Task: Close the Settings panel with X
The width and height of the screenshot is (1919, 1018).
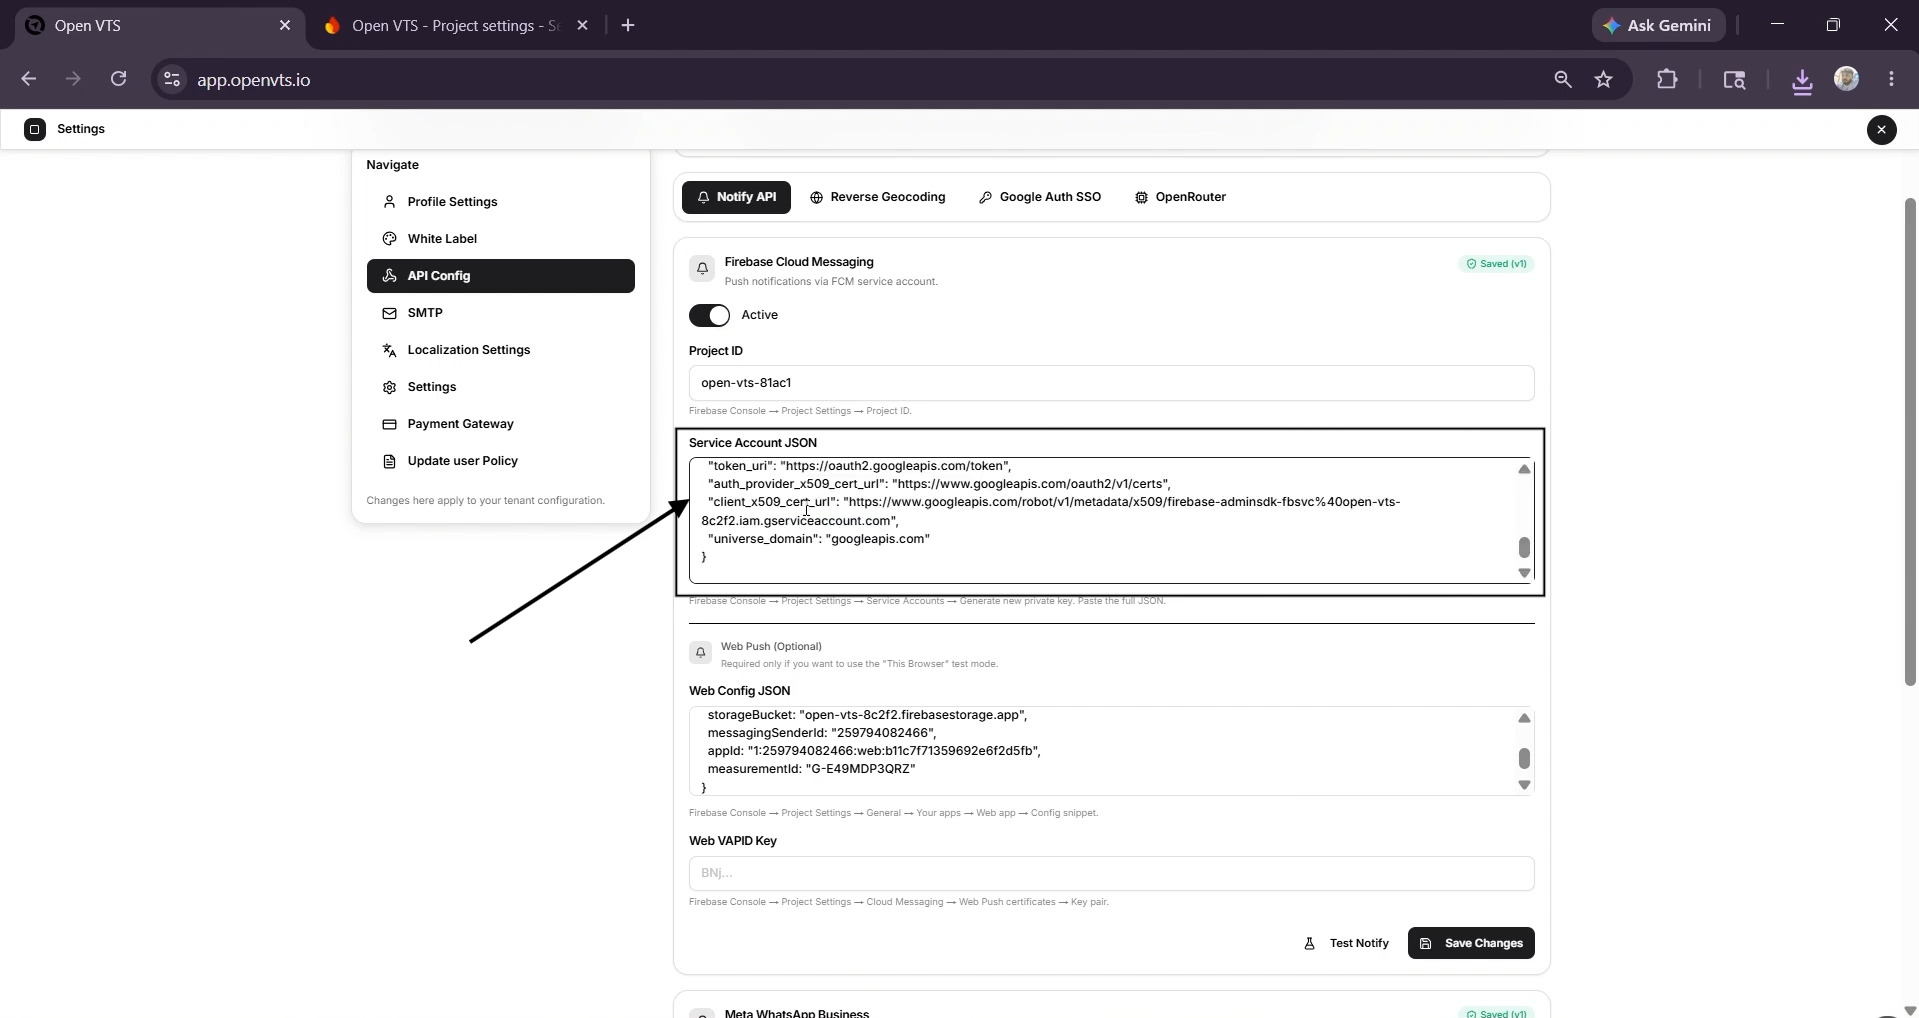Action: [x=1881, y=129]
